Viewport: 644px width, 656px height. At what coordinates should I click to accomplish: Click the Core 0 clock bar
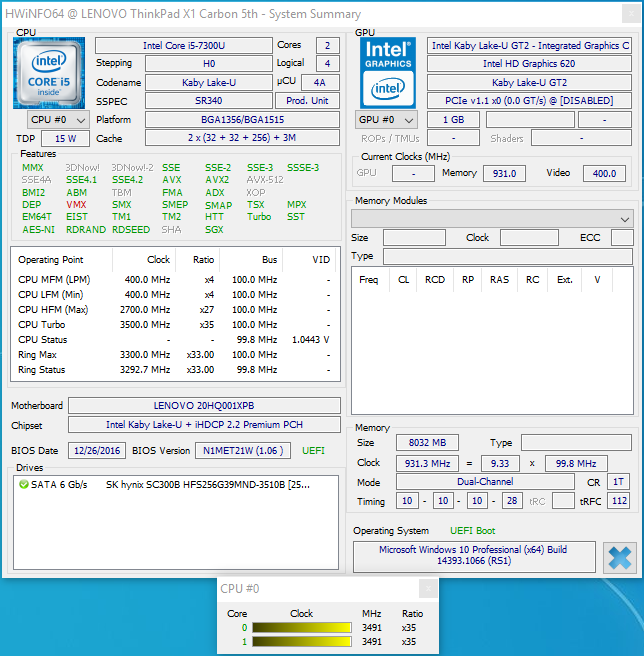(302, 628)
